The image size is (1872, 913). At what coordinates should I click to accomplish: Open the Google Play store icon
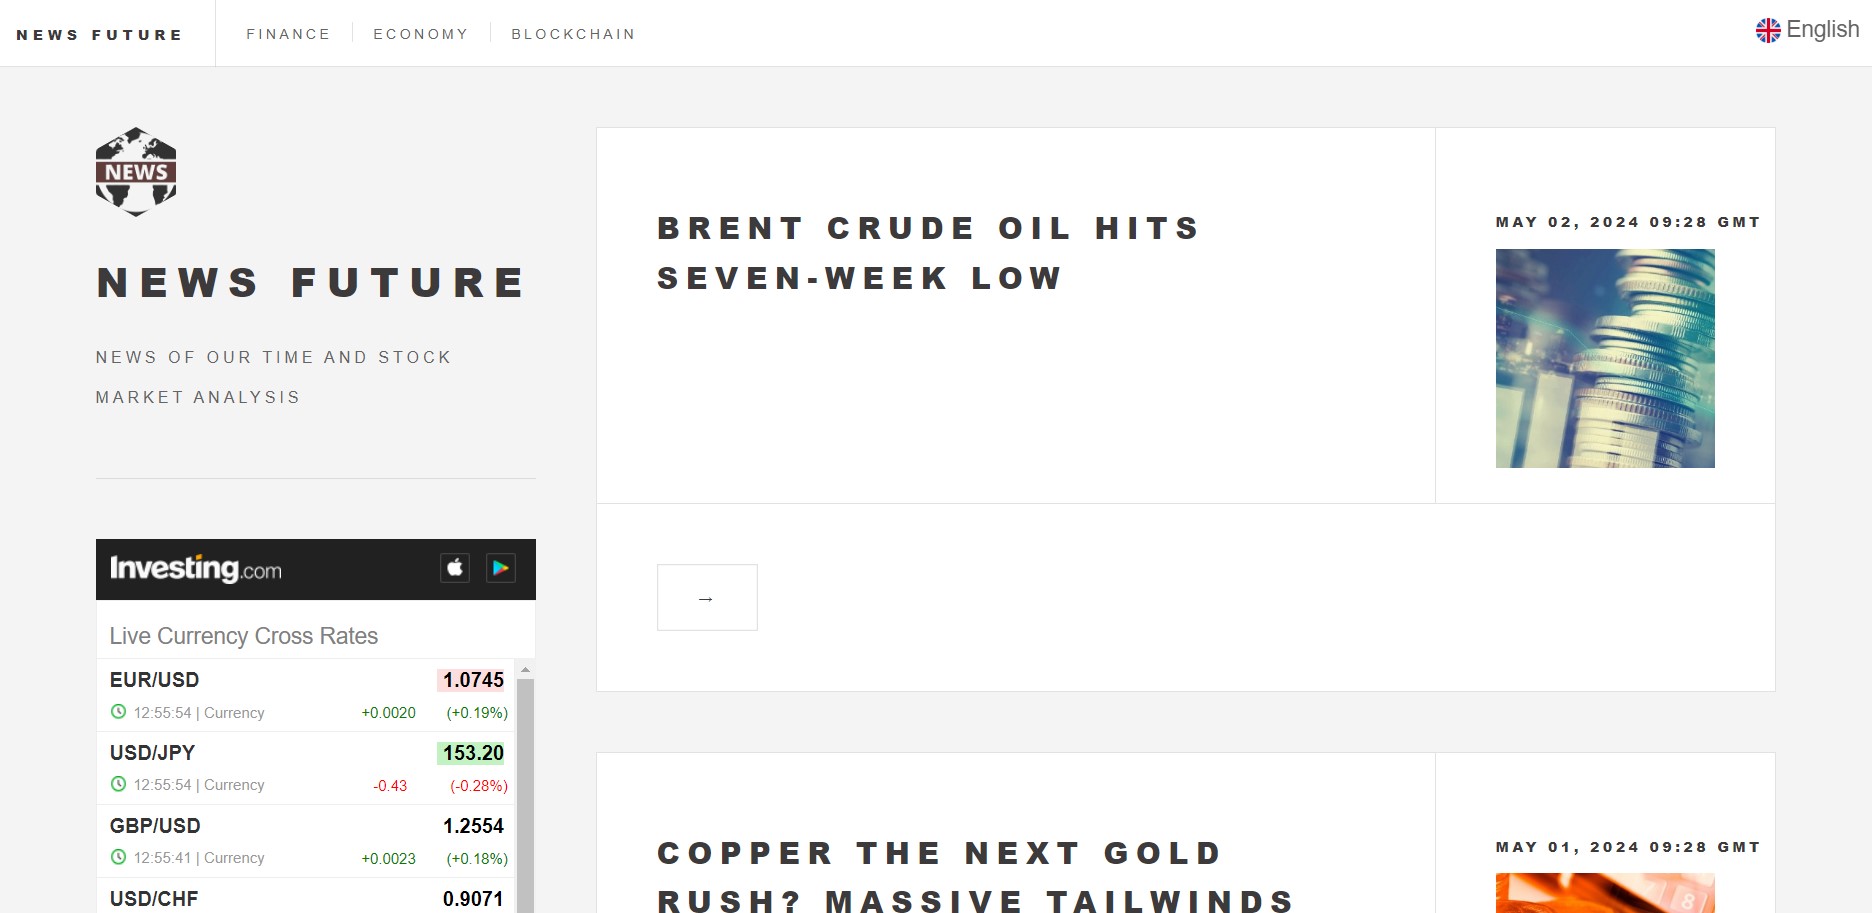(500, 568)
